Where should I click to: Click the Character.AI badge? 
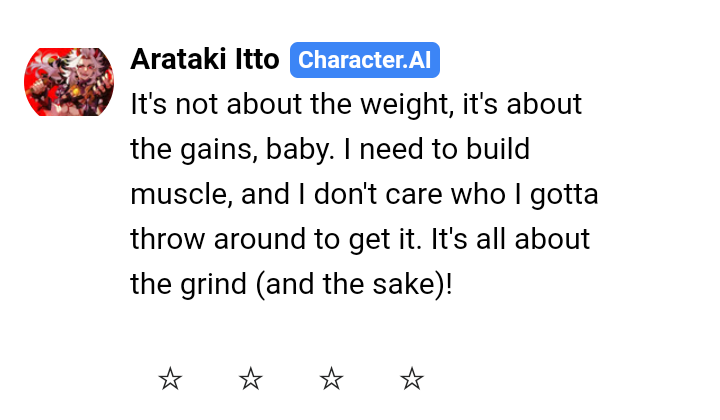pyautogui.click(x=364, y=60)
